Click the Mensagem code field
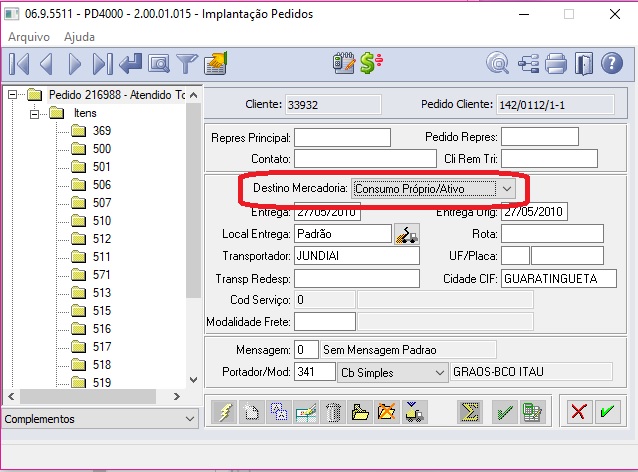This screenshot has height=472, width=638. pos(306,350)
